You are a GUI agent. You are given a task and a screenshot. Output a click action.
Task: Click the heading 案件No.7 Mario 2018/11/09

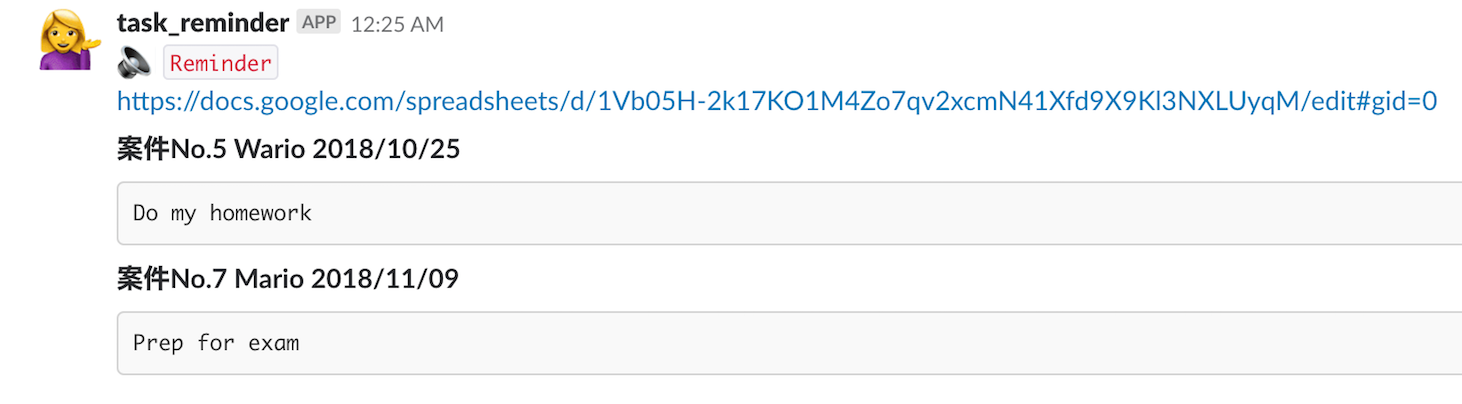coord(288,279)
